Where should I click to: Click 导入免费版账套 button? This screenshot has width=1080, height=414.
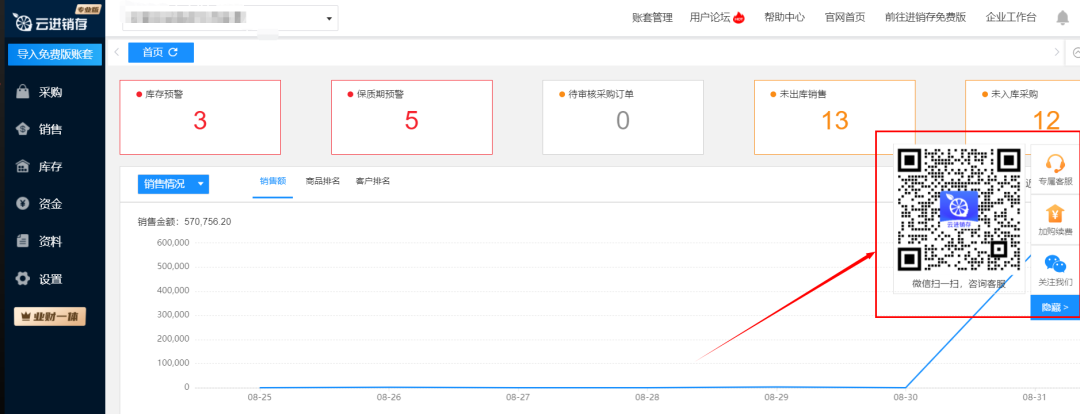coord(54,55)
